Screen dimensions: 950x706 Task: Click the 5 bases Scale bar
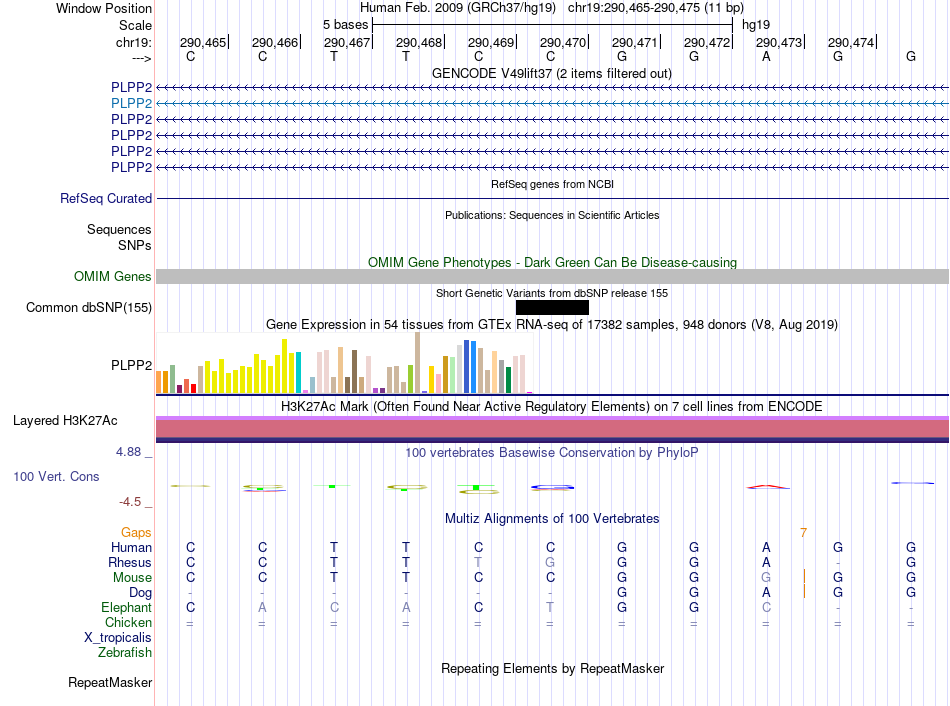pyautogui.click(x=552, y=25)
